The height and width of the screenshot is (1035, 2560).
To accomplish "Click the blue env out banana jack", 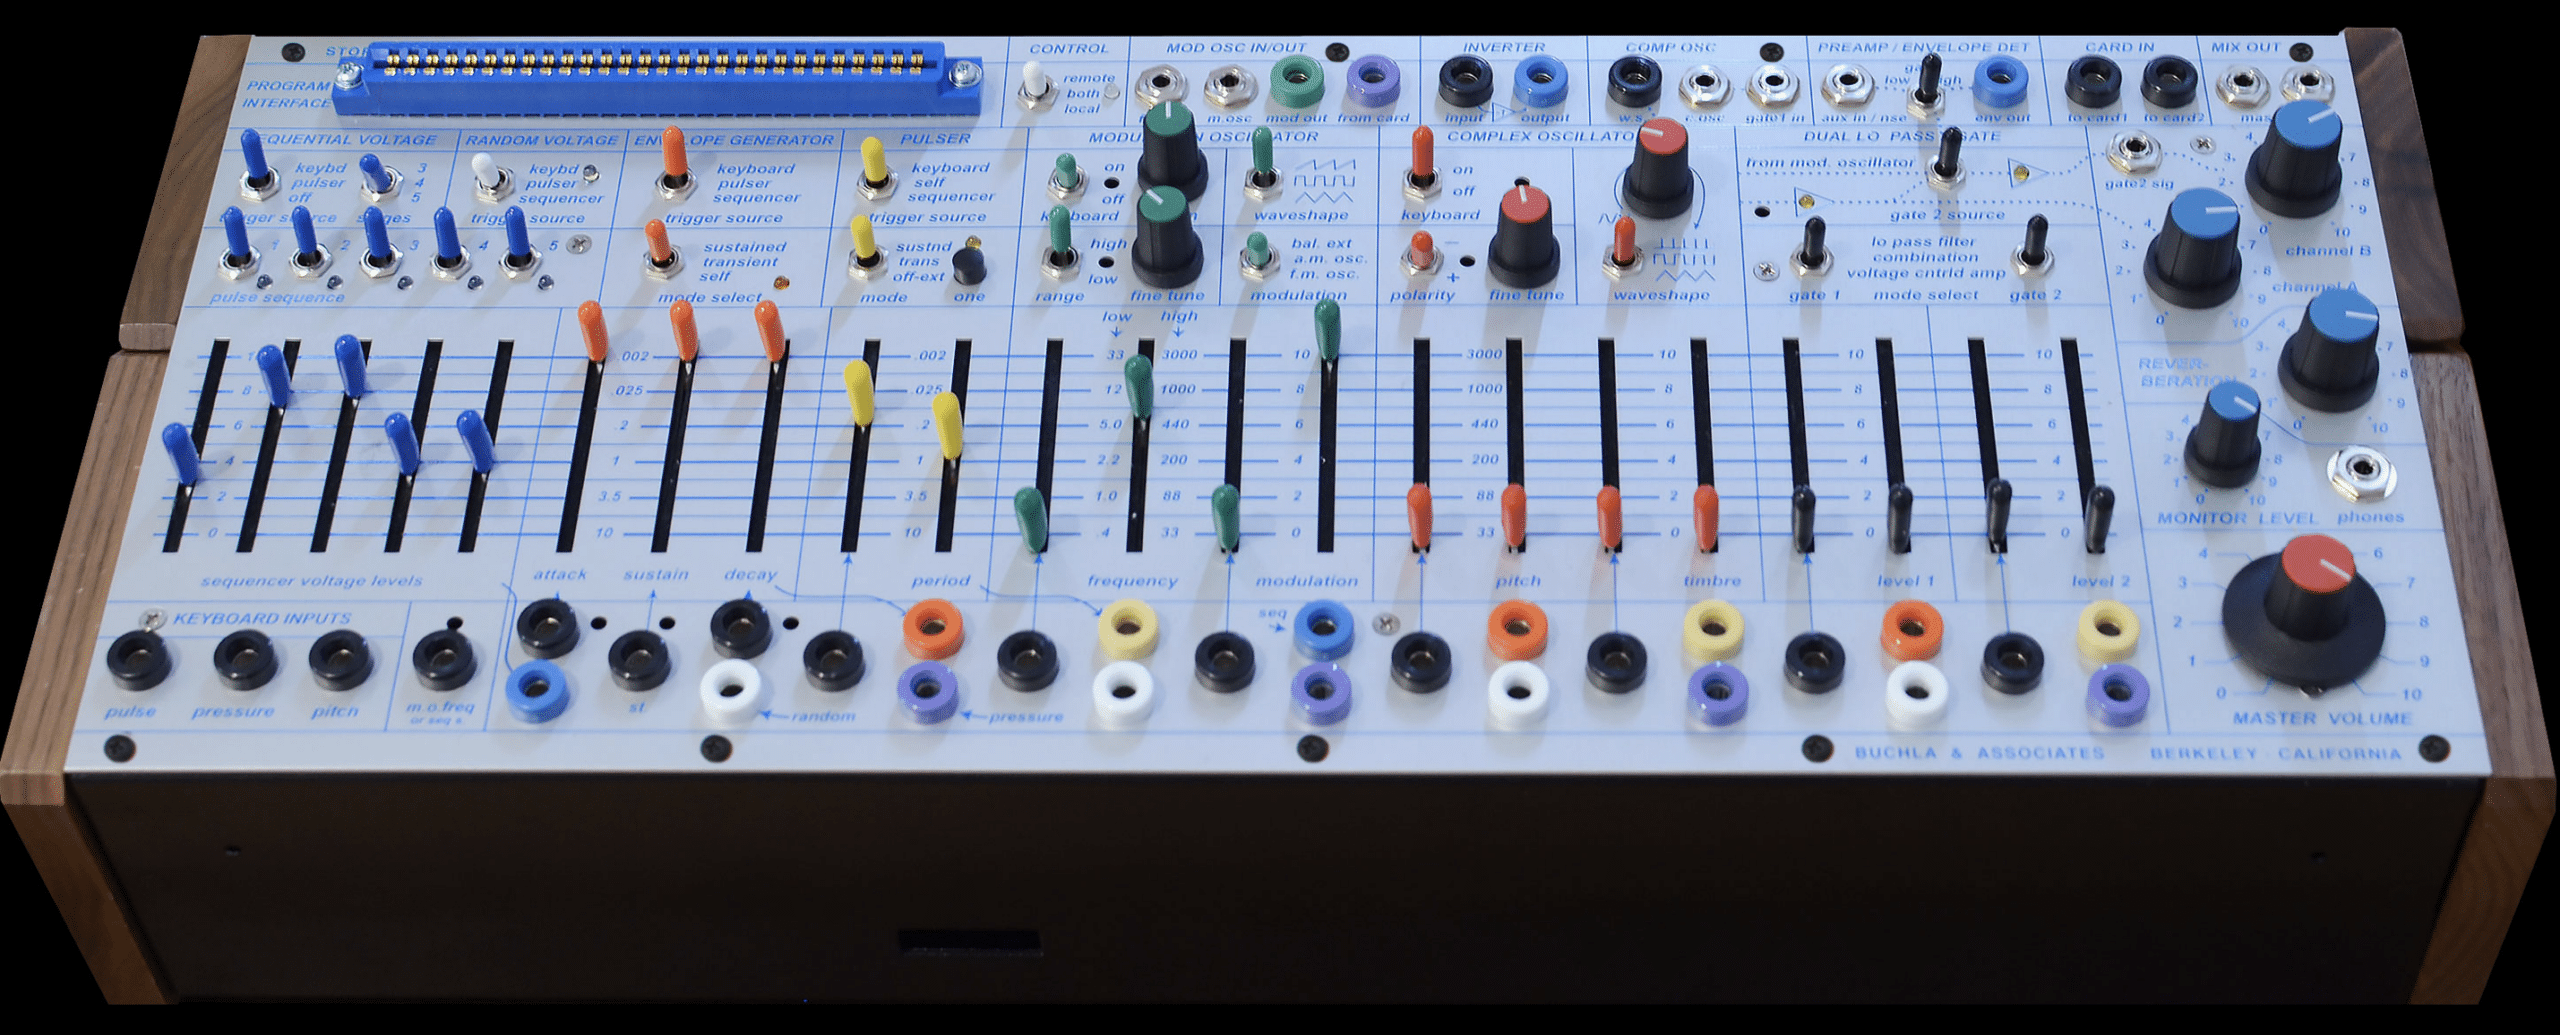I will tap(2000, 82).
